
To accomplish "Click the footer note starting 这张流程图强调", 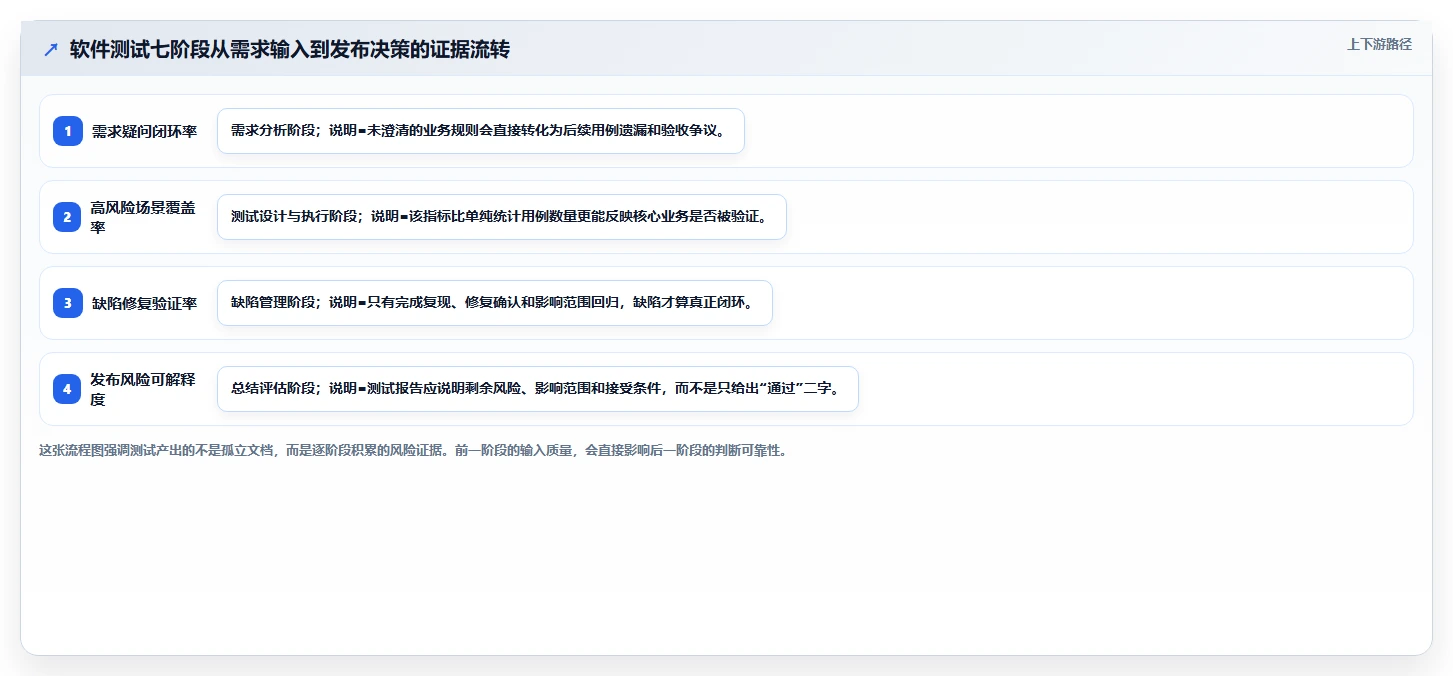I will tap(413, 451).
